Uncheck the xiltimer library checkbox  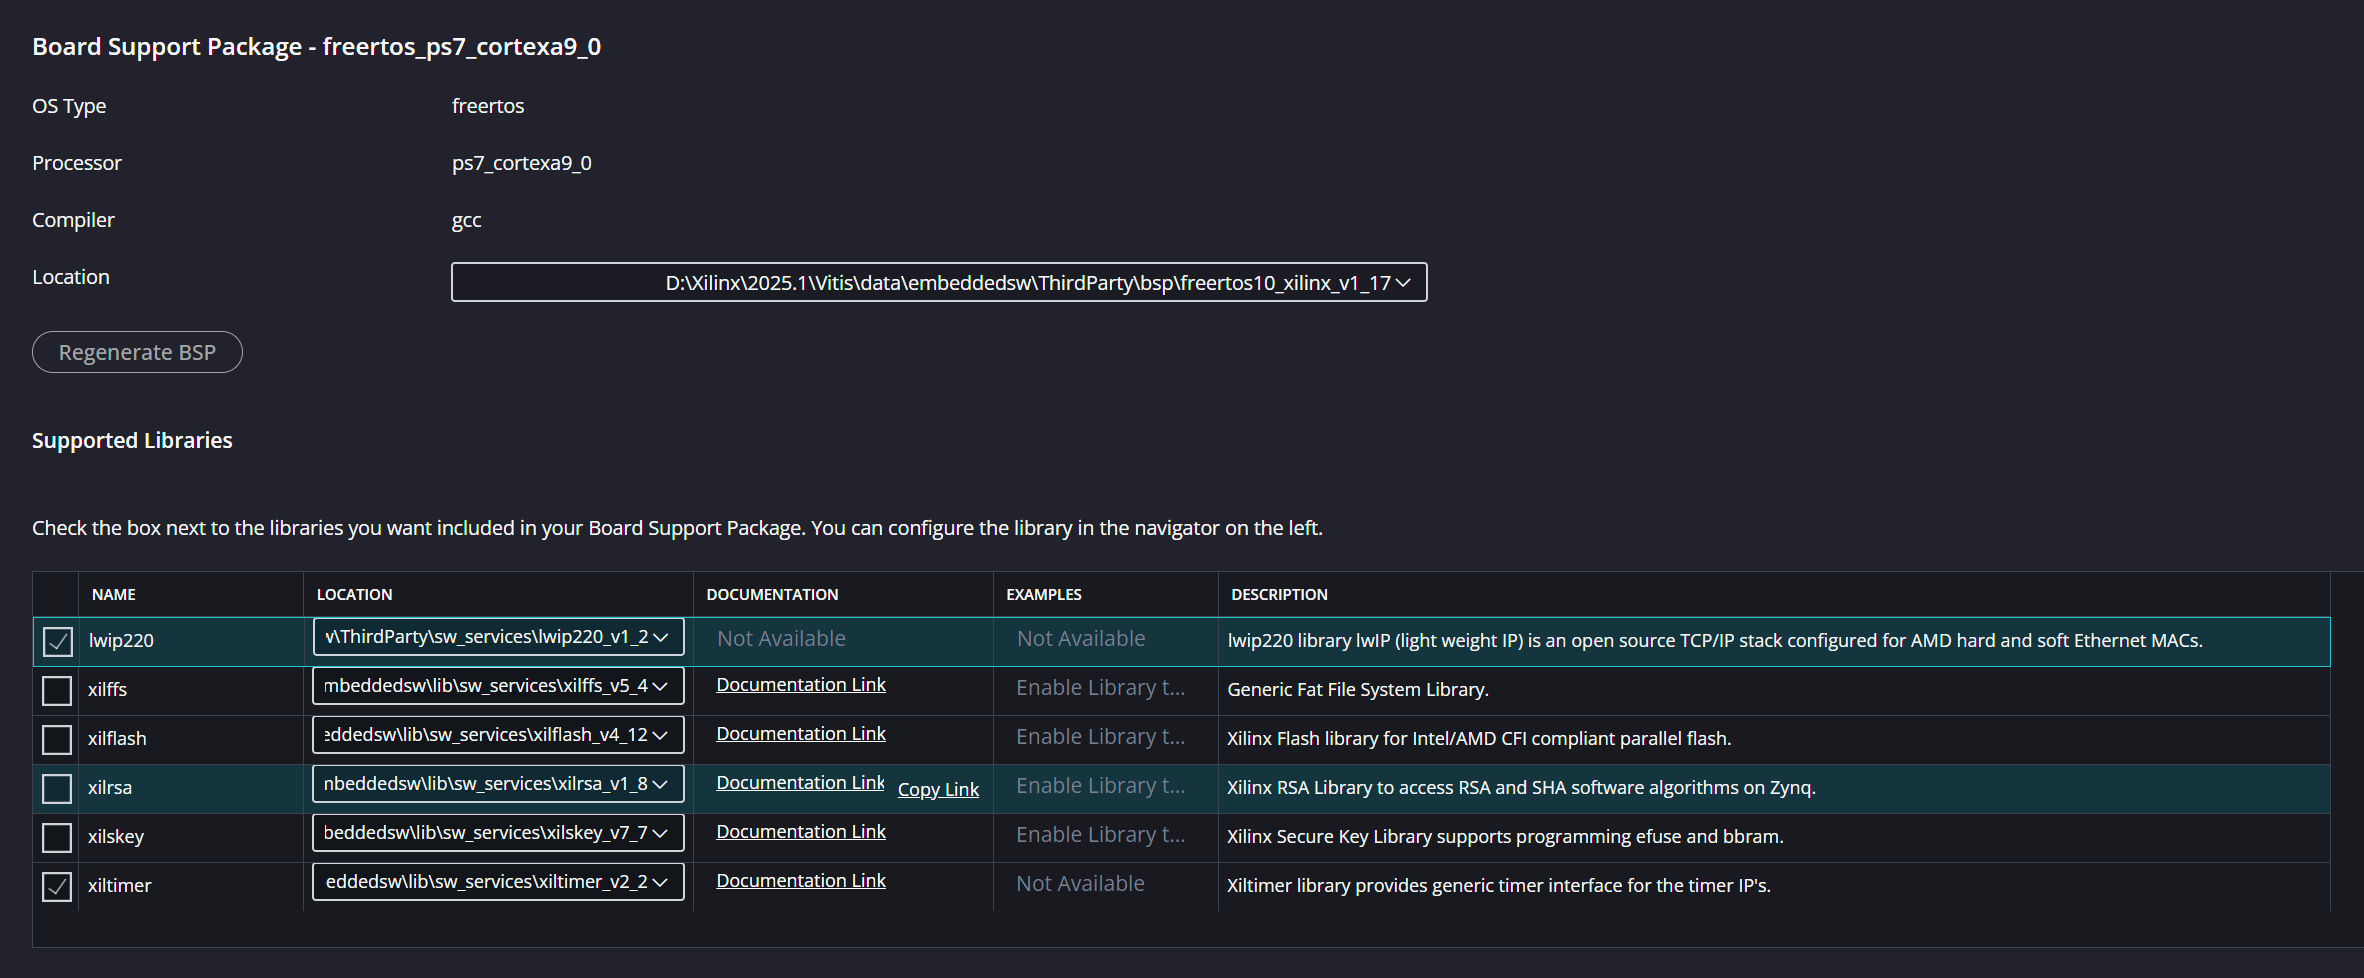pos(57,886)
